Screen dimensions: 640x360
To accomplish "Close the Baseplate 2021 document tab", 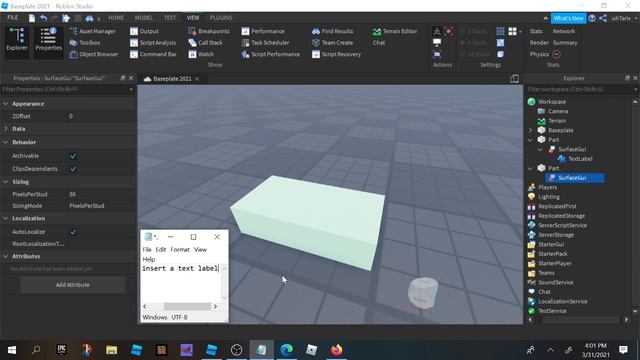I will point(197,79).
